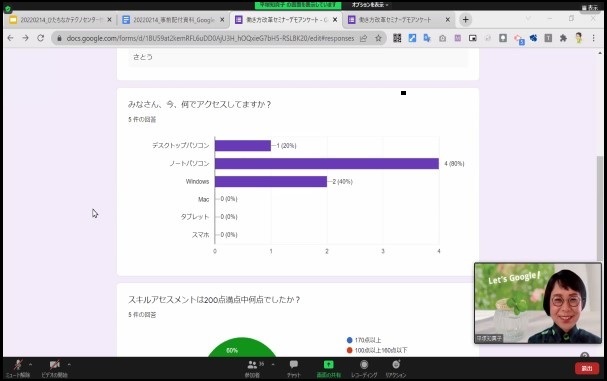This screenshot has height=381, width=607.
Task: Click the デスクトップパソコン bar in chart
Action: click(243, 146)
